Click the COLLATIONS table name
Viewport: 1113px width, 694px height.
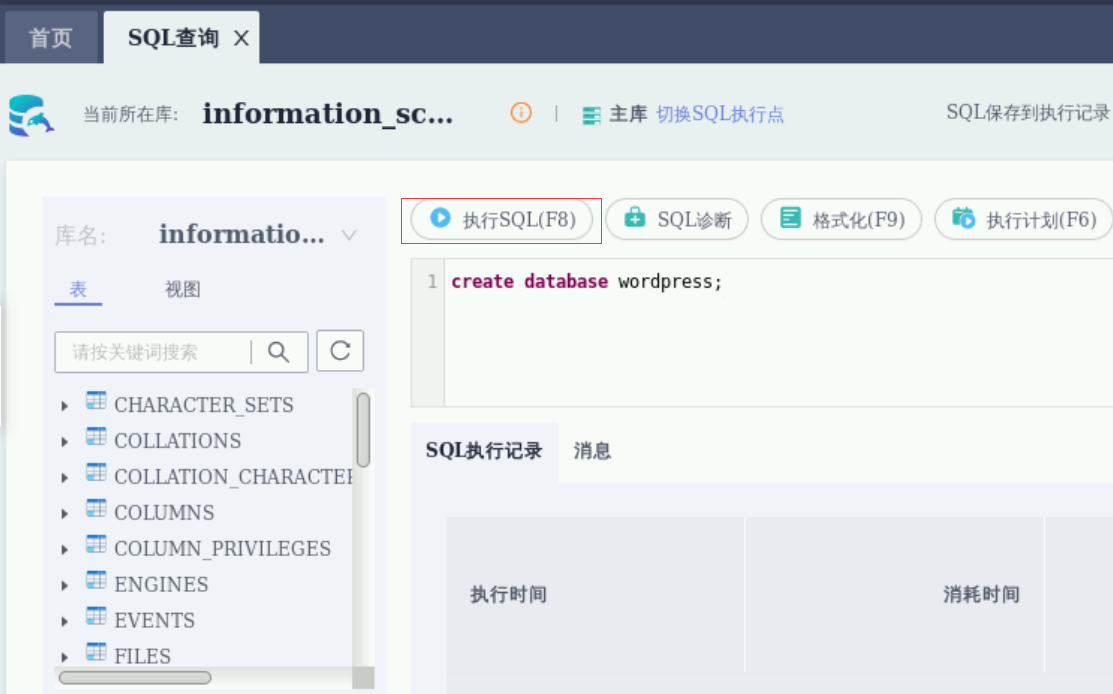[177, 441]
